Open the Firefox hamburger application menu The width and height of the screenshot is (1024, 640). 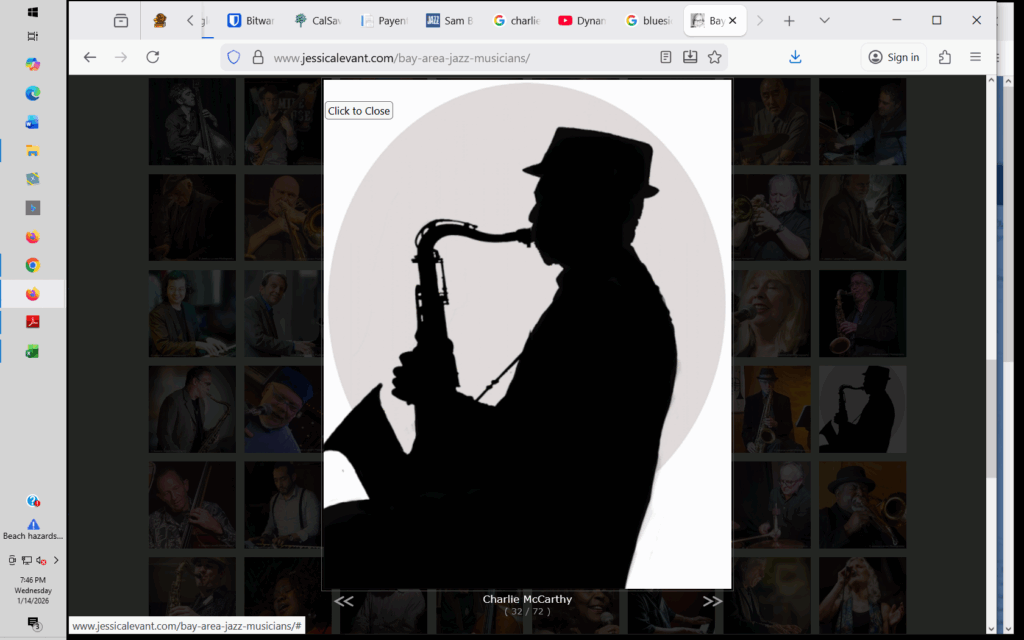coord(975,57)
